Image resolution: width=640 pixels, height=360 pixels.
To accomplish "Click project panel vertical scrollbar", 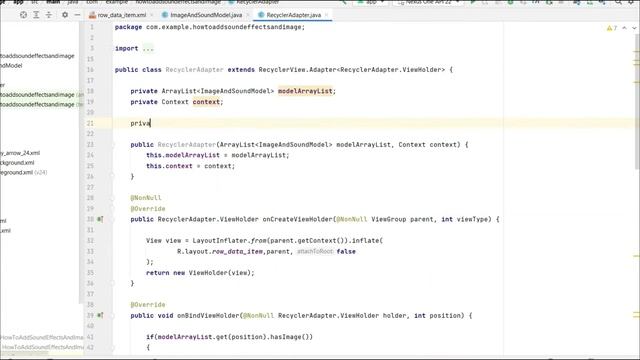I will [x=80, y=163].
